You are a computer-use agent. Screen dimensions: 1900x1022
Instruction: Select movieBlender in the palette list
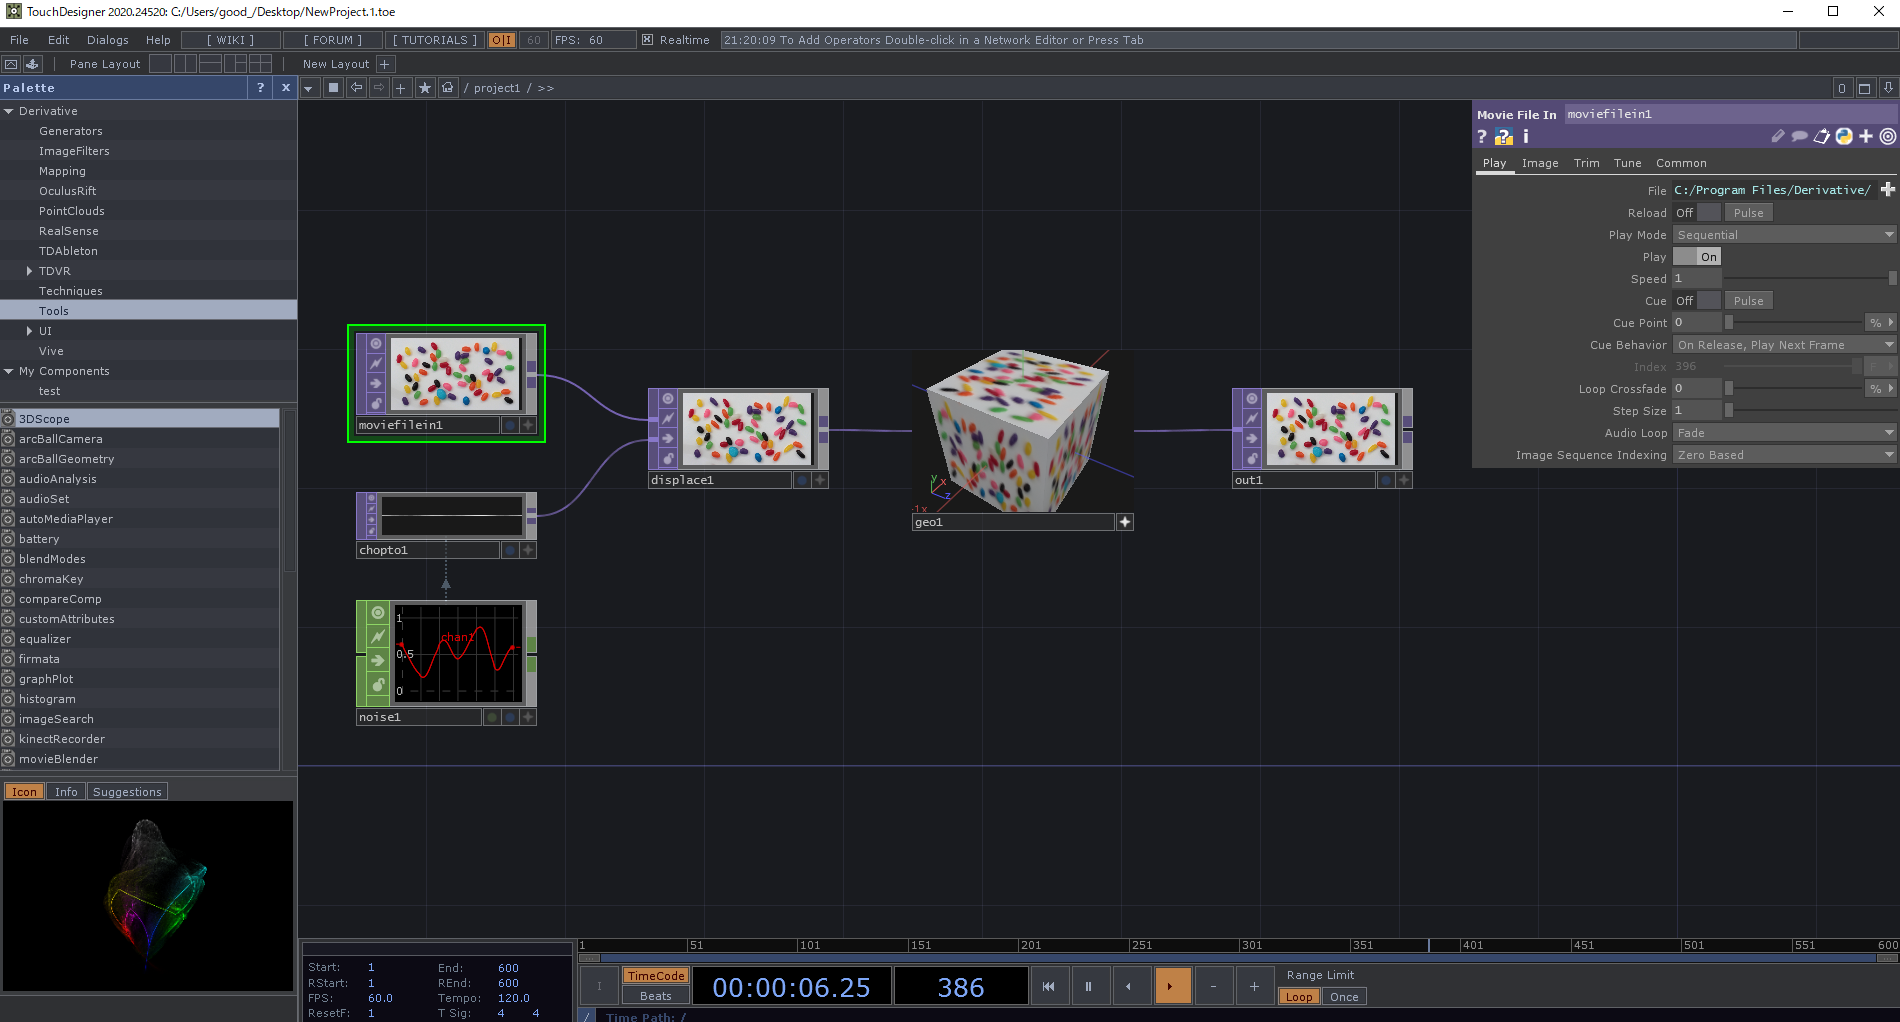(60, 758)
